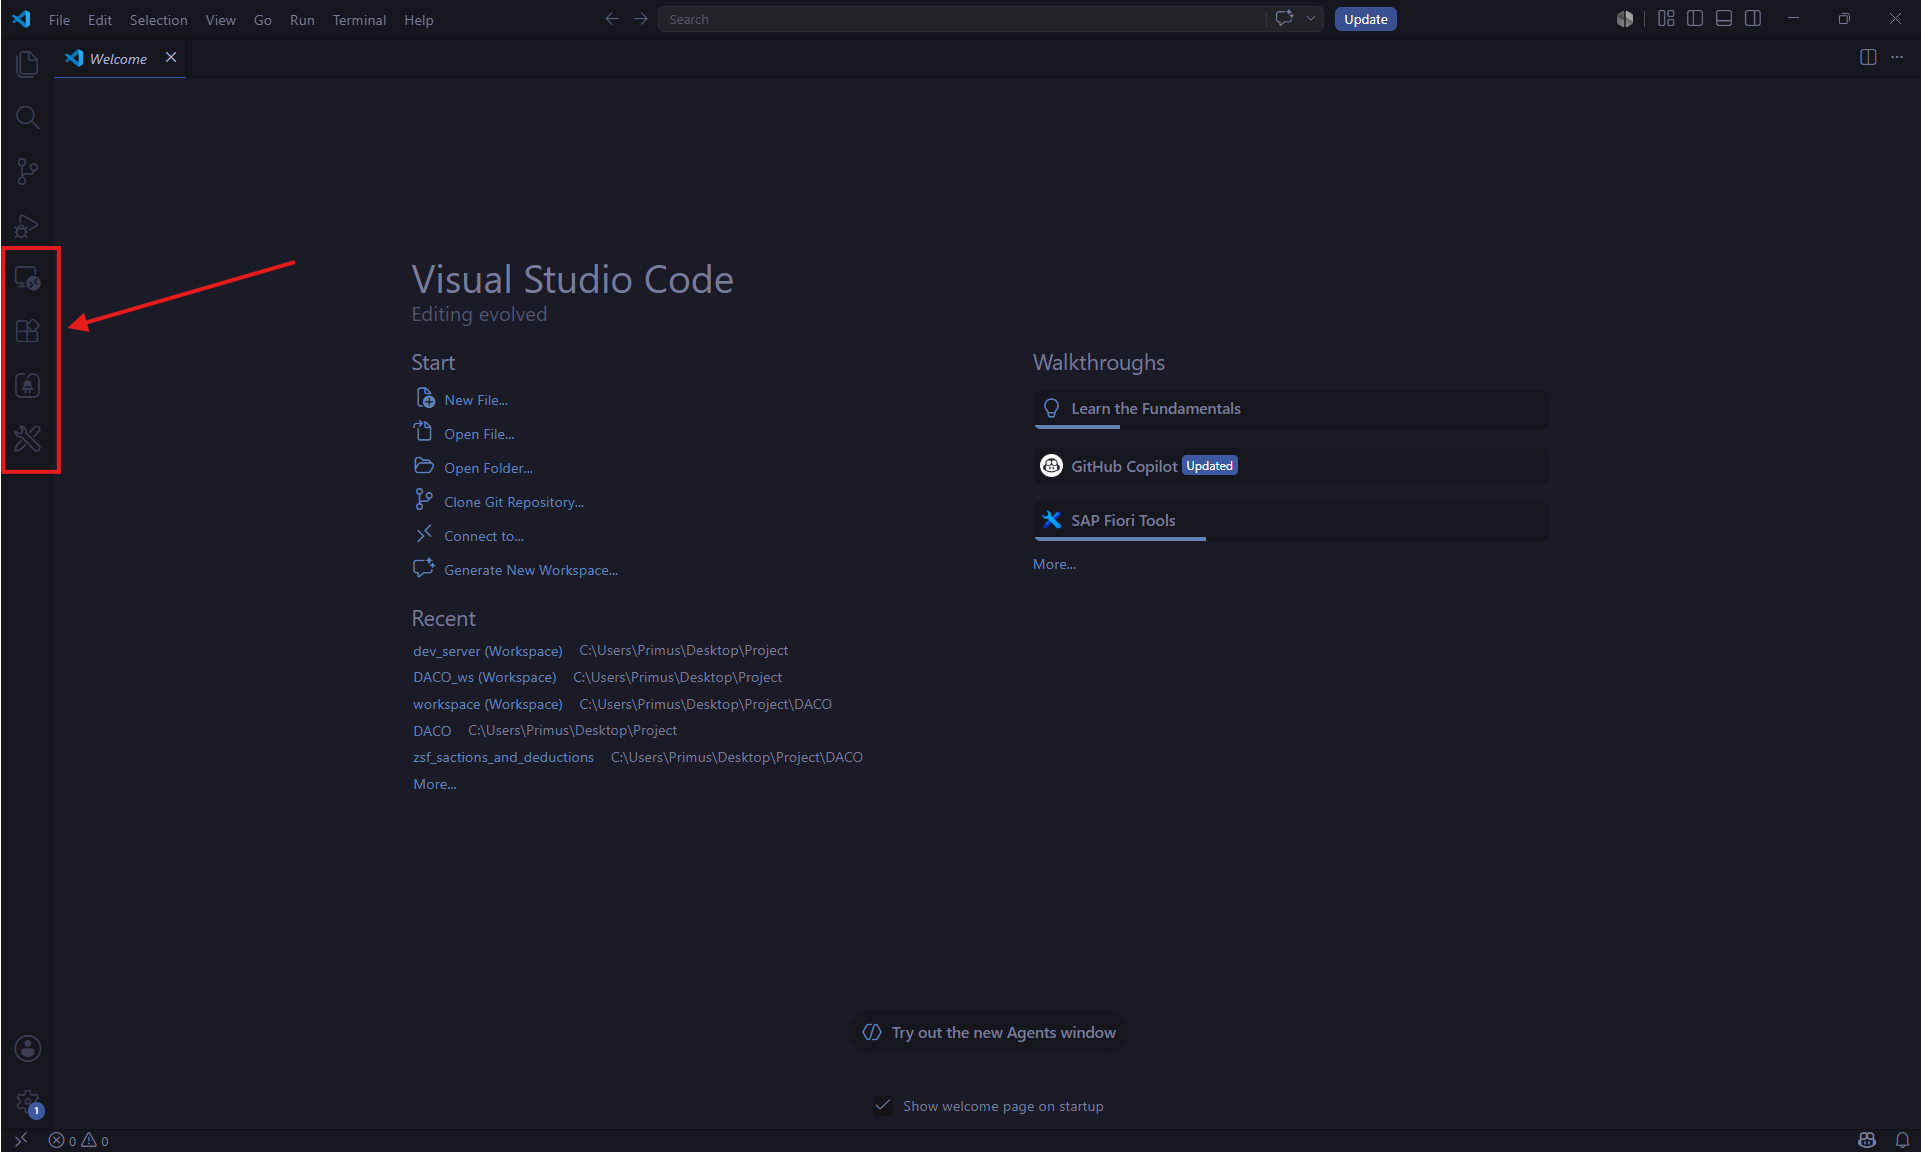Show More walkthroughs
The width and height of the screenshot is (1921, 1152).
(1054, 564)
